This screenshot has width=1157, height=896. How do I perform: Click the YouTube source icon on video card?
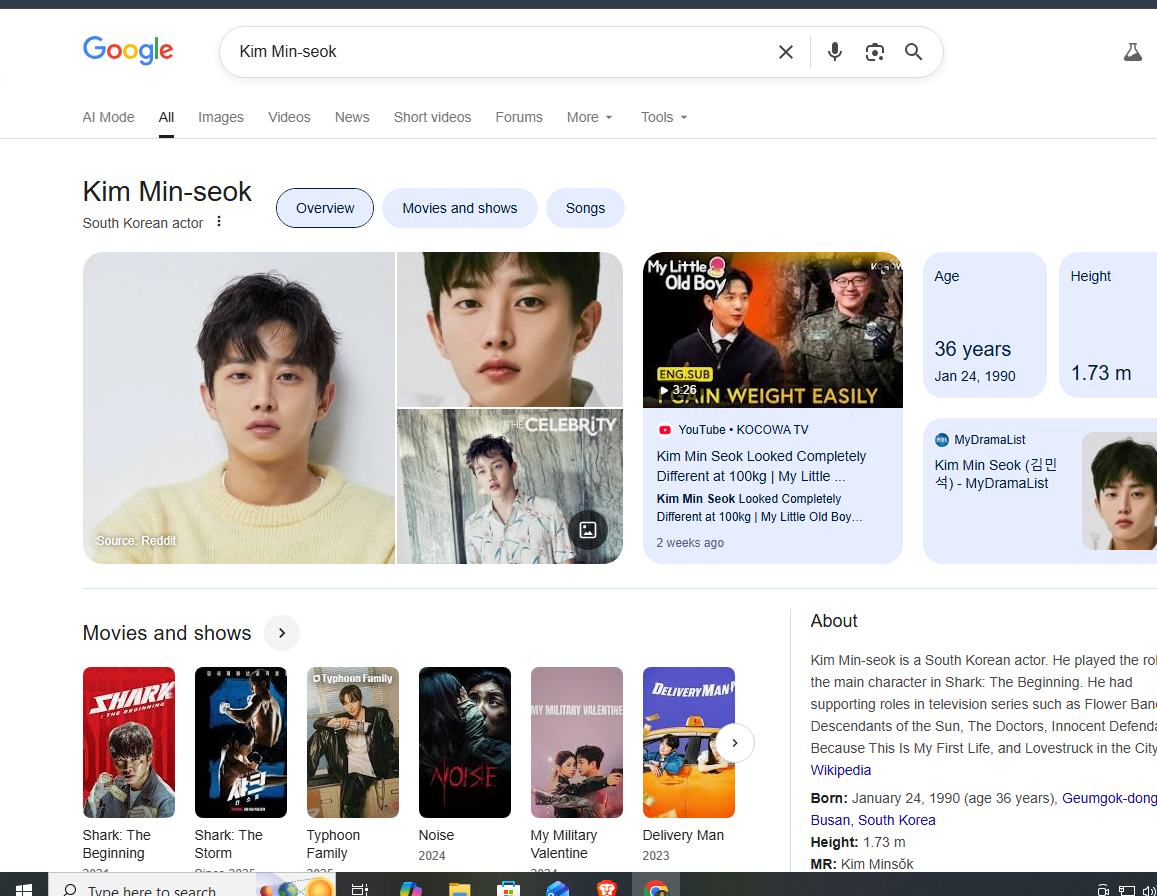point(665,430)
